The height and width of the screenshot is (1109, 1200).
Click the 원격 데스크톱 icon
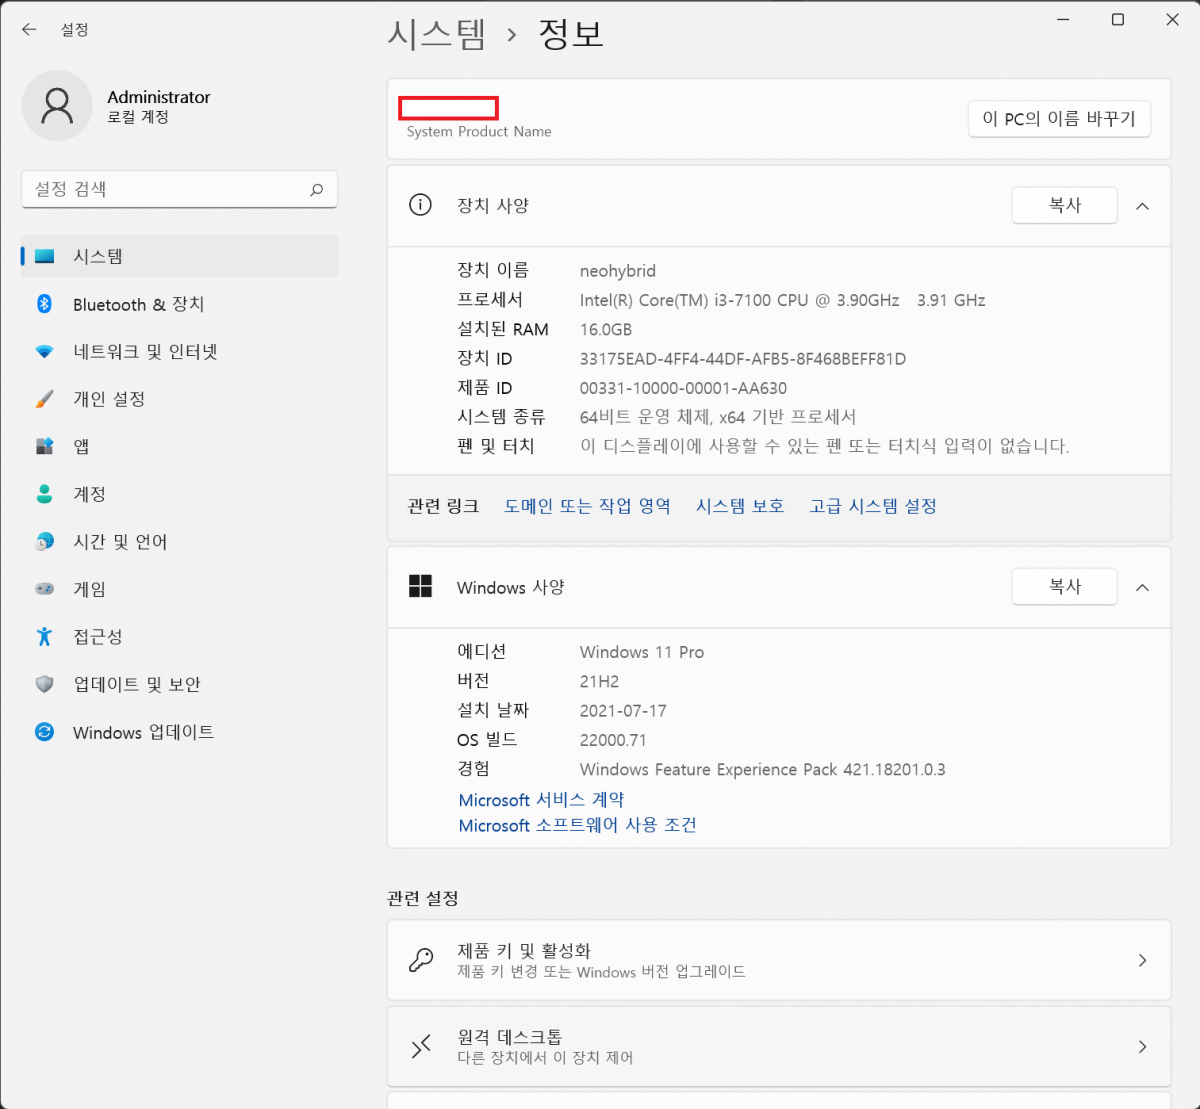pos(421,1046)
